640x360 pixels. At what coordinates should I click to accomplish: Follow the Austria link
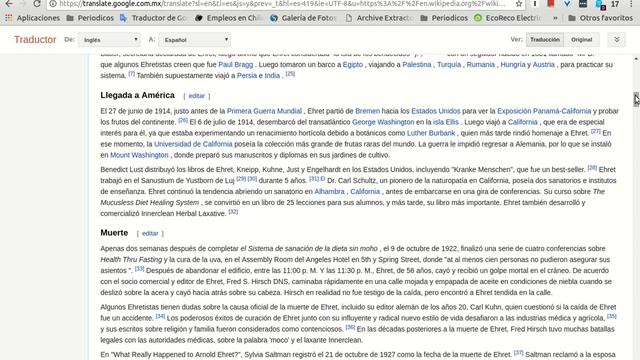pos(543,64)
